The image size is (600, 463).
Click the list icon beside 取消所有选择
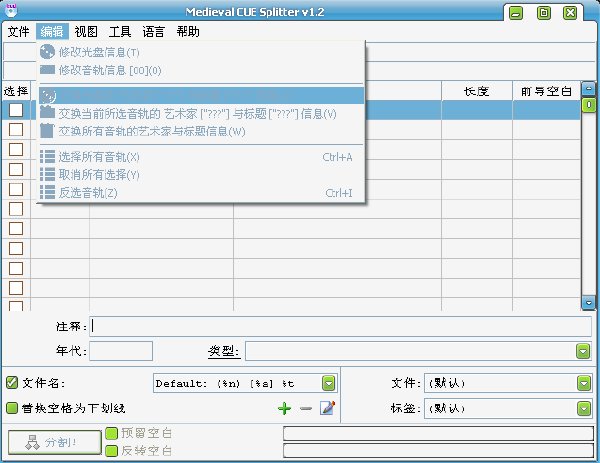pyautogui.click(x=47, y=174)
